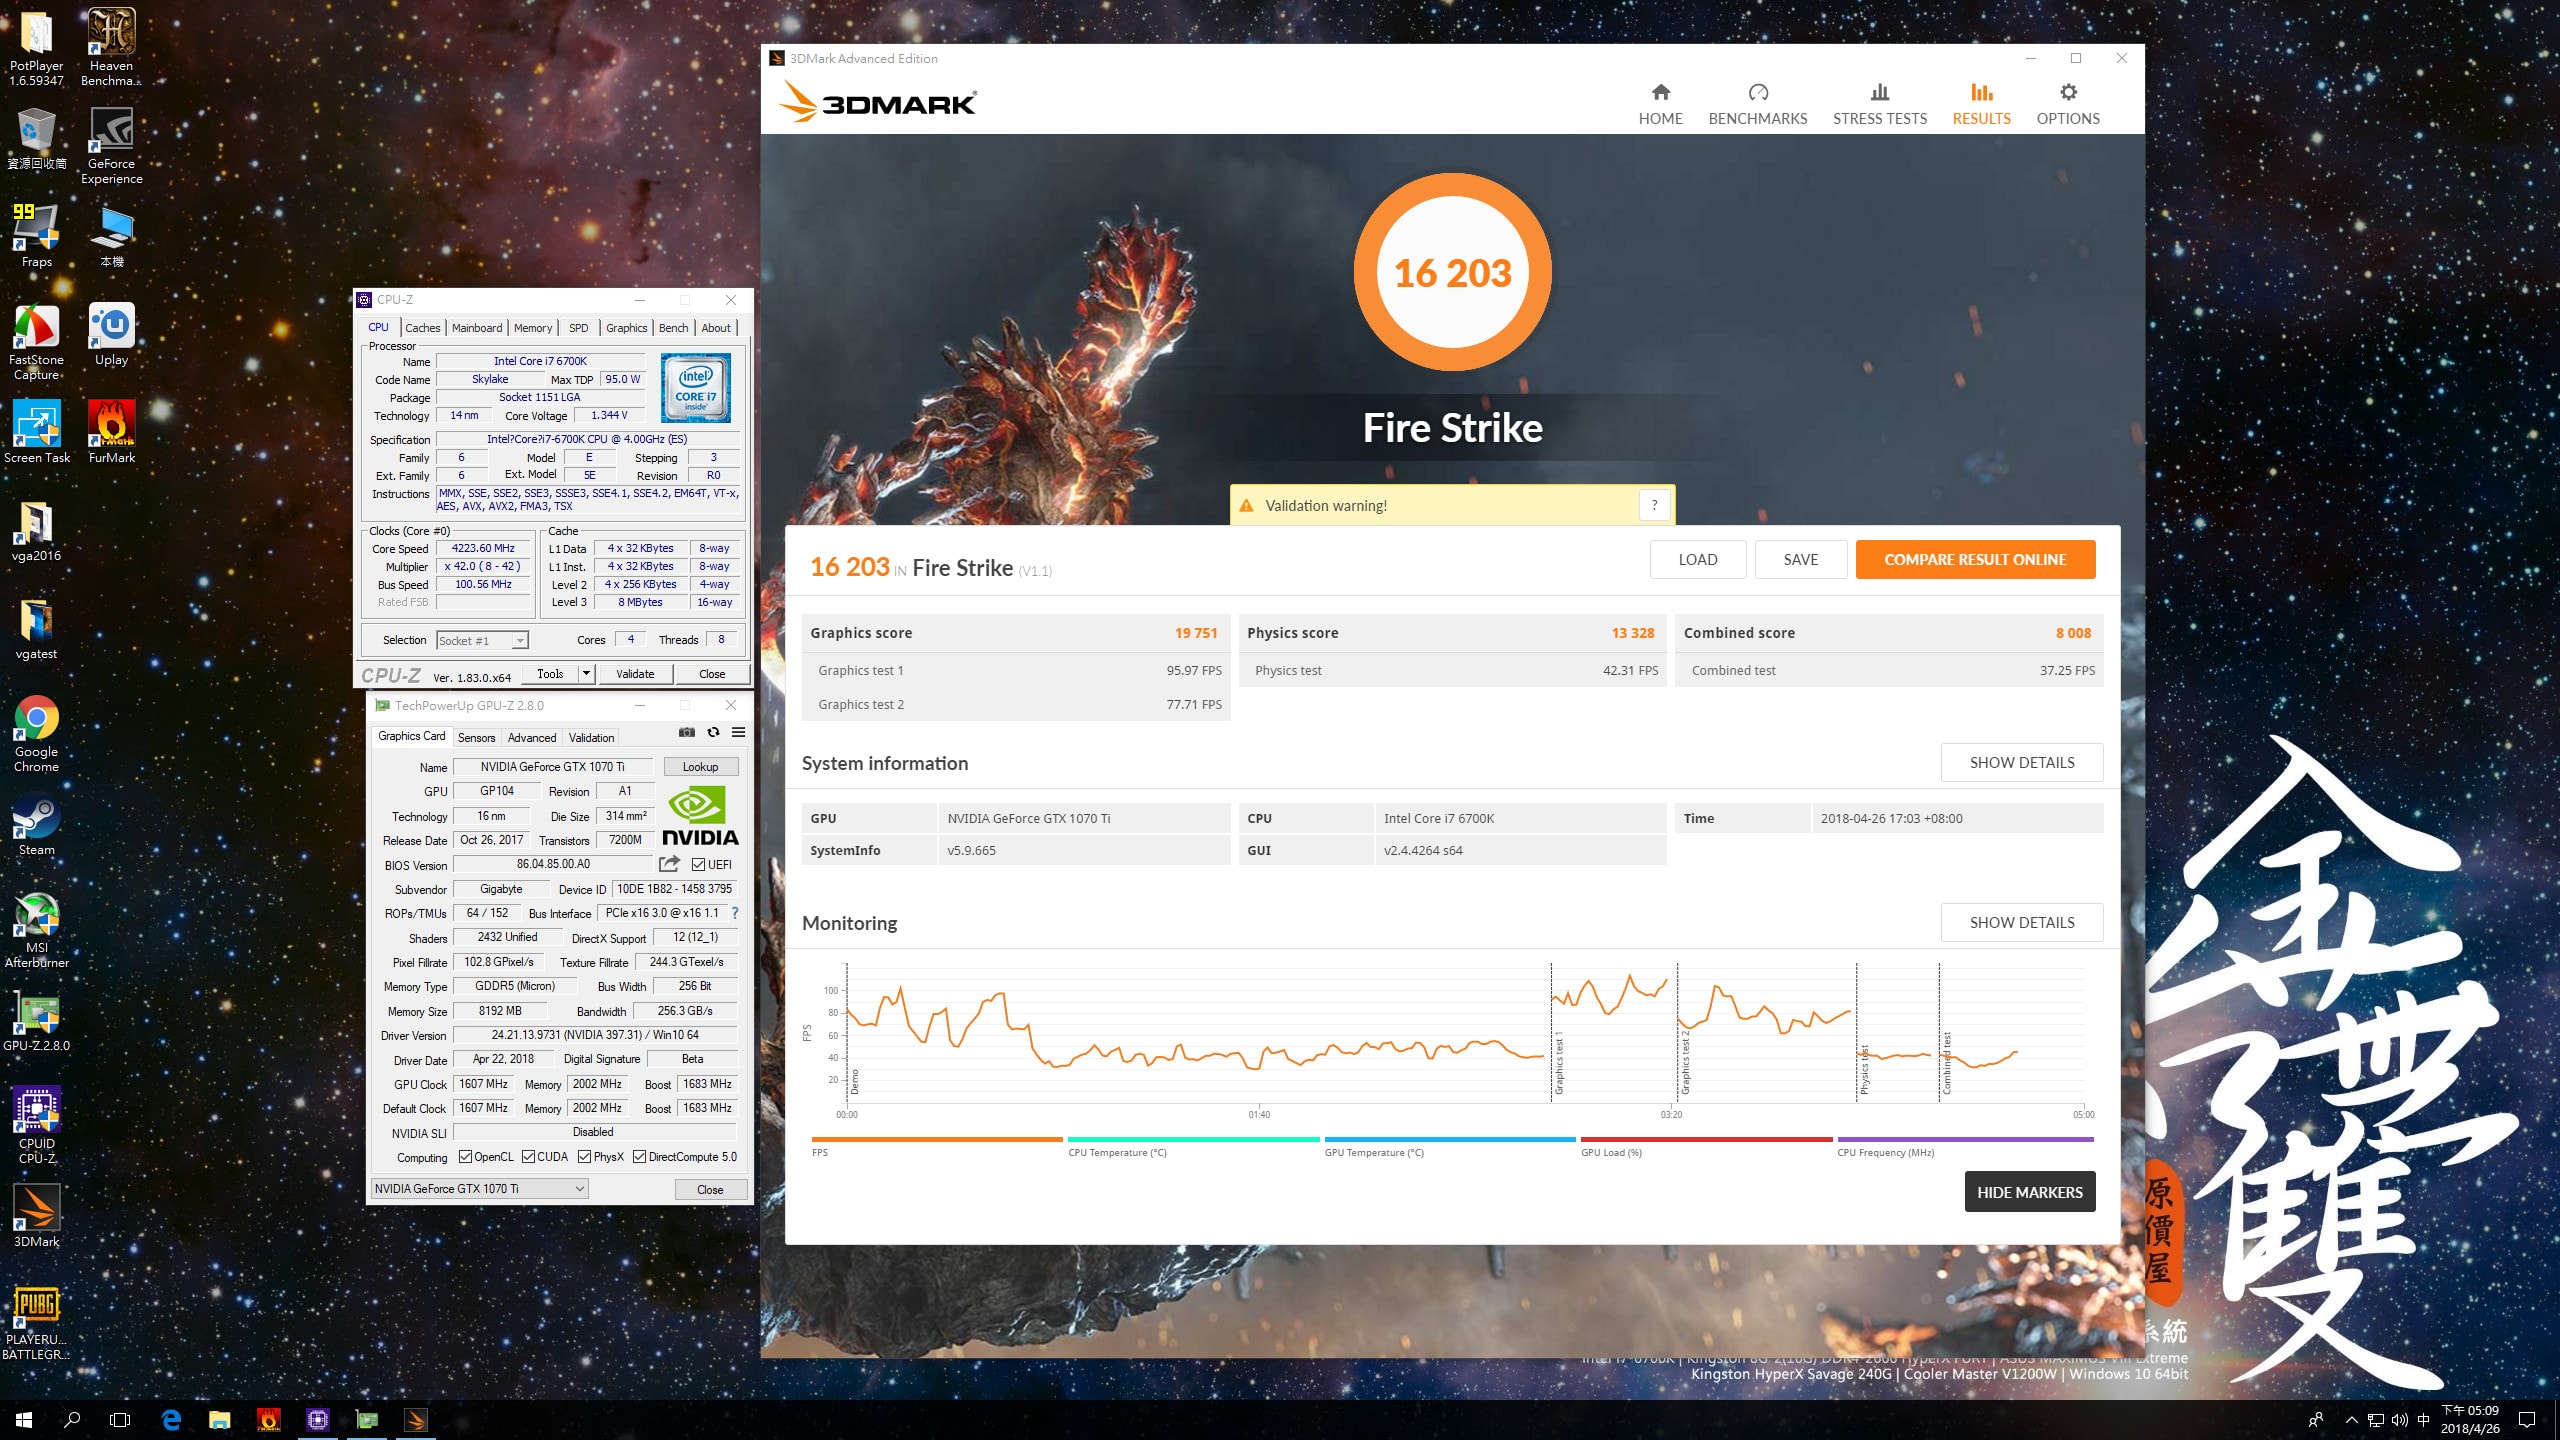Switch to the CPU-Z Caches tab

[422, 328]
